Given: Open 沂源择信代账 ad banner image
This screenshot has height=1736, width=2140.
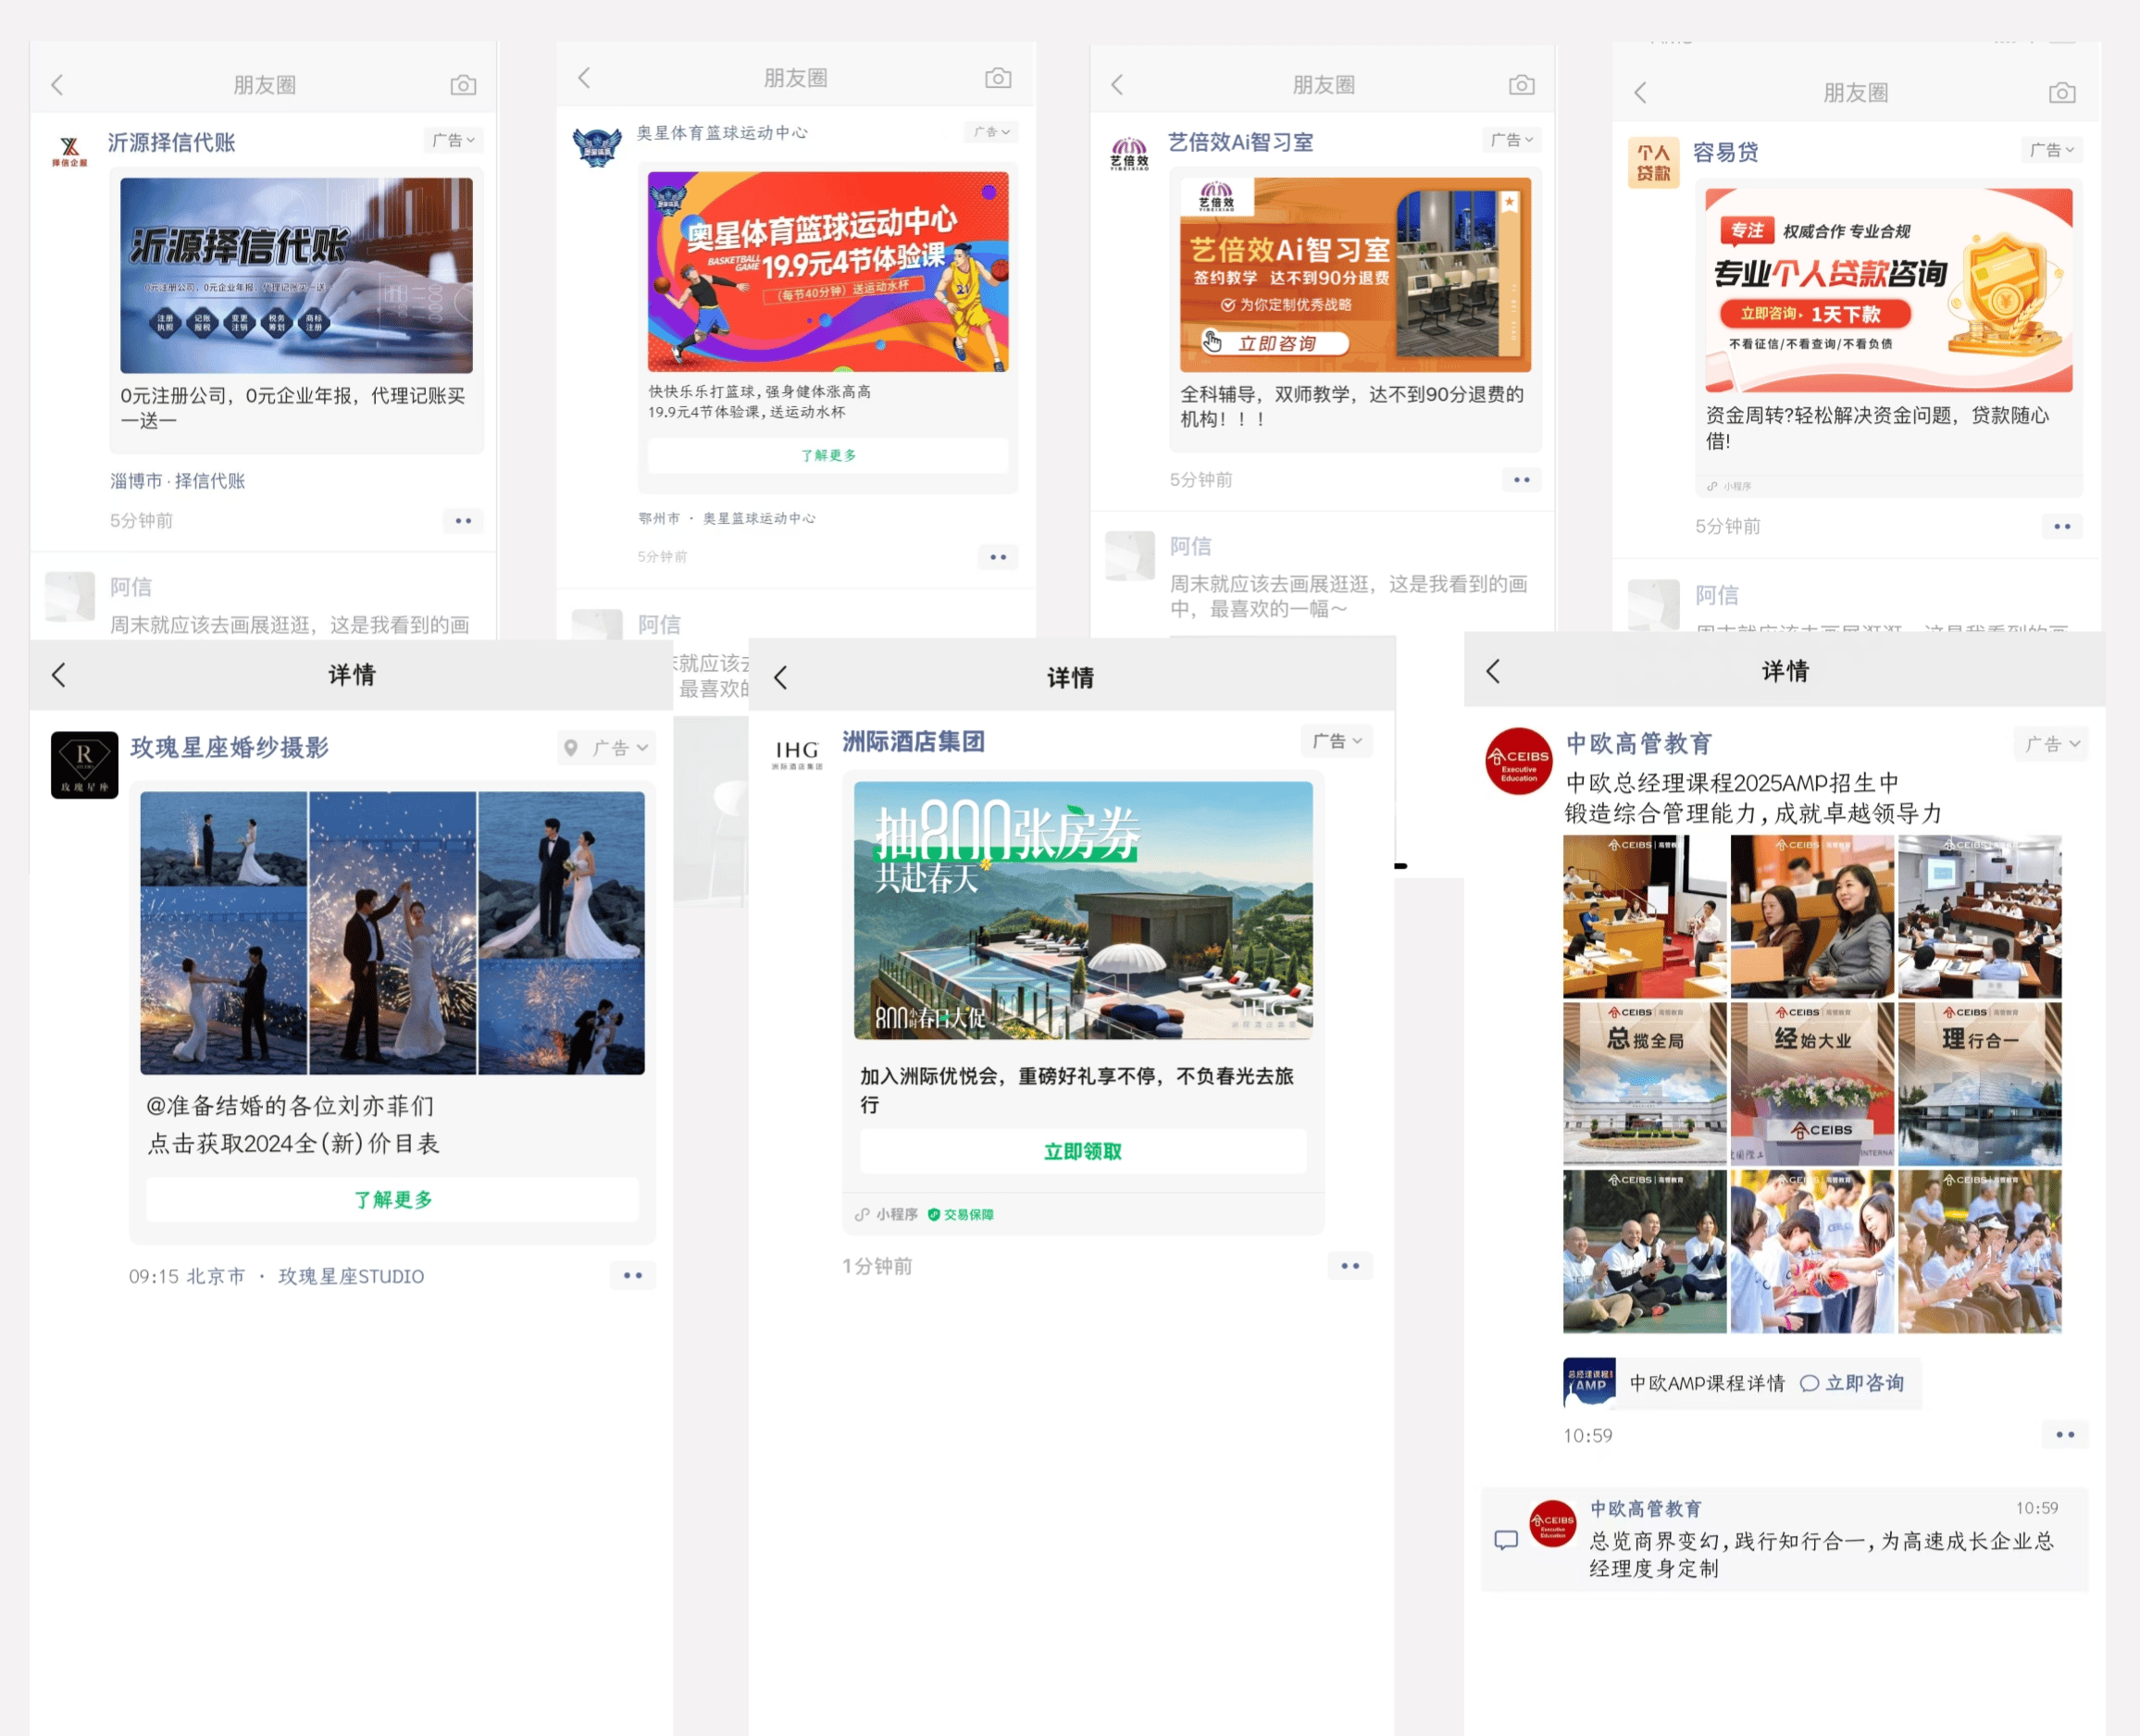Looking at the screenshot, I should (296, 276).
